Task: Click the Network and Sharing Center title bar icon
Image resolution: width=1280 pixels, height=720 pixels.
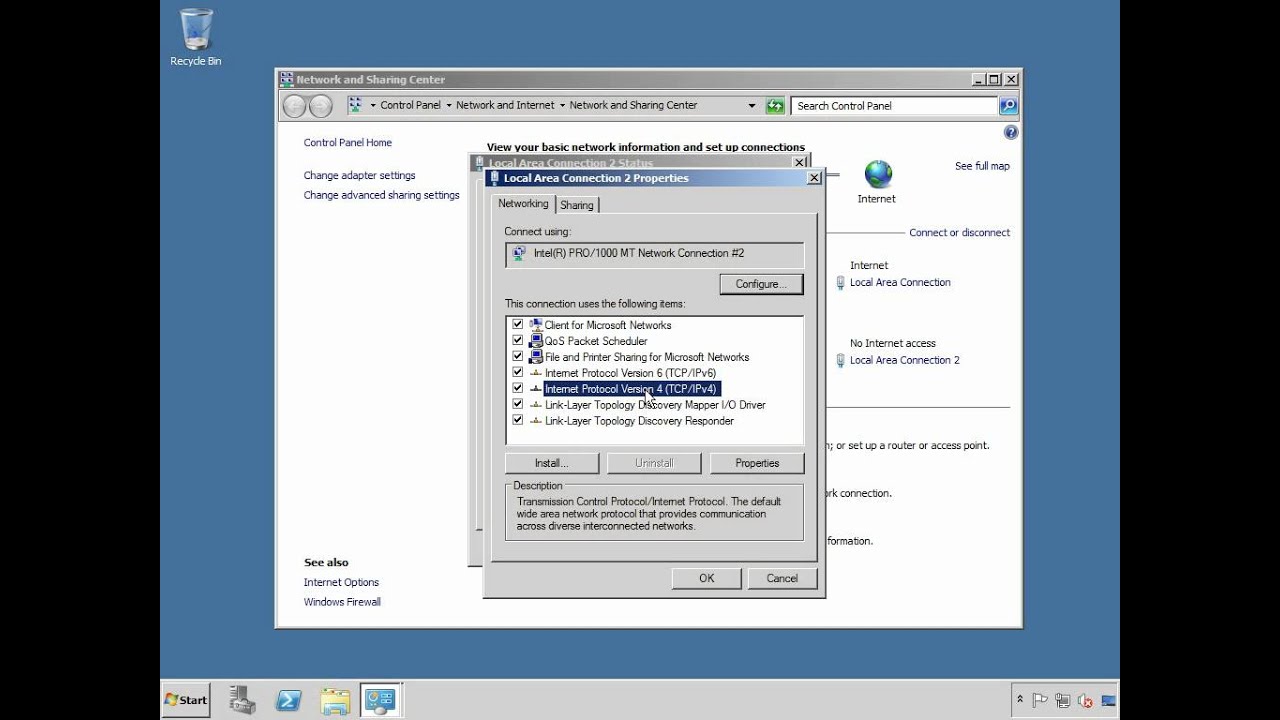Action: (x=287, y=79)
